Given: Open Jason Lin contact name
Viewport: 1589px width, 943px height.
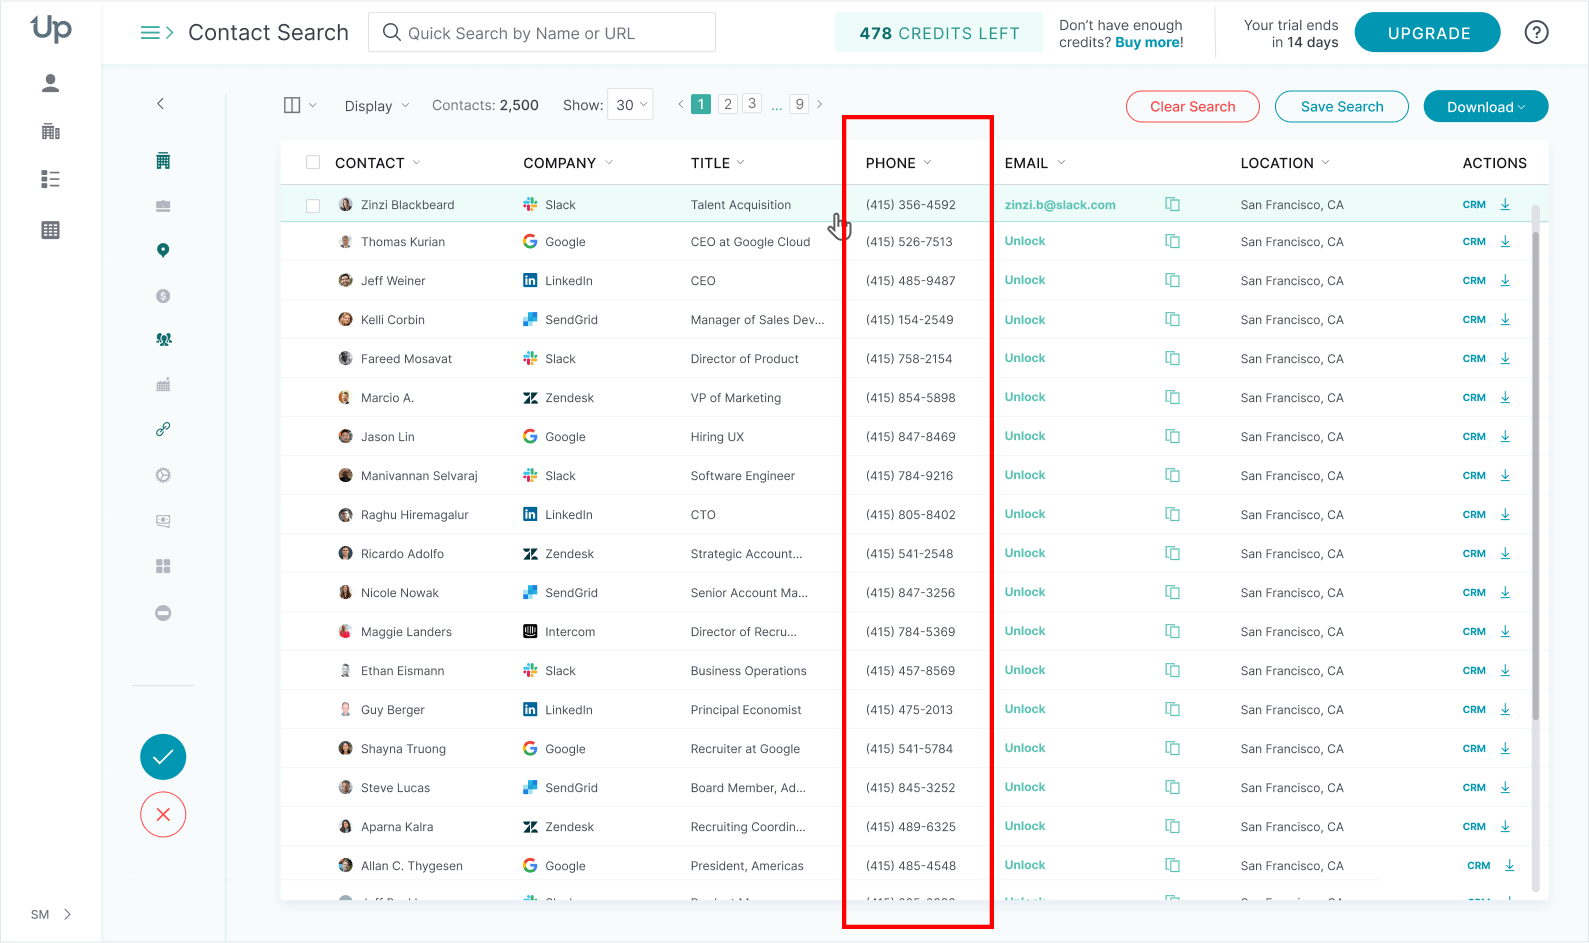Looking at the screenshot, I should click(x=388, y=437).
